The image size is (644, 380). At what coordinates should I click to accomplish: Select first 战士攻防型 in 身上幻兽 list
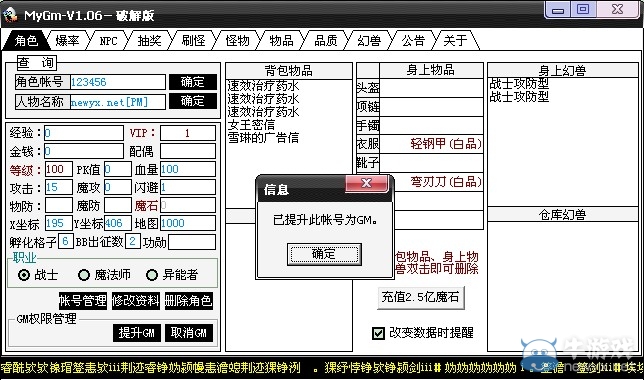click(519, 84)
